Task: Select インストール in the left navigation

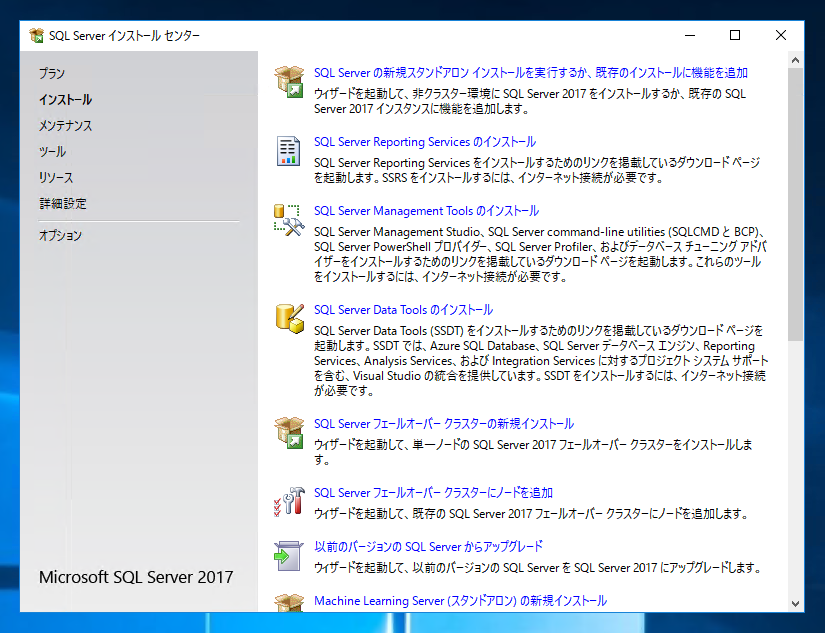Action: 65,99
